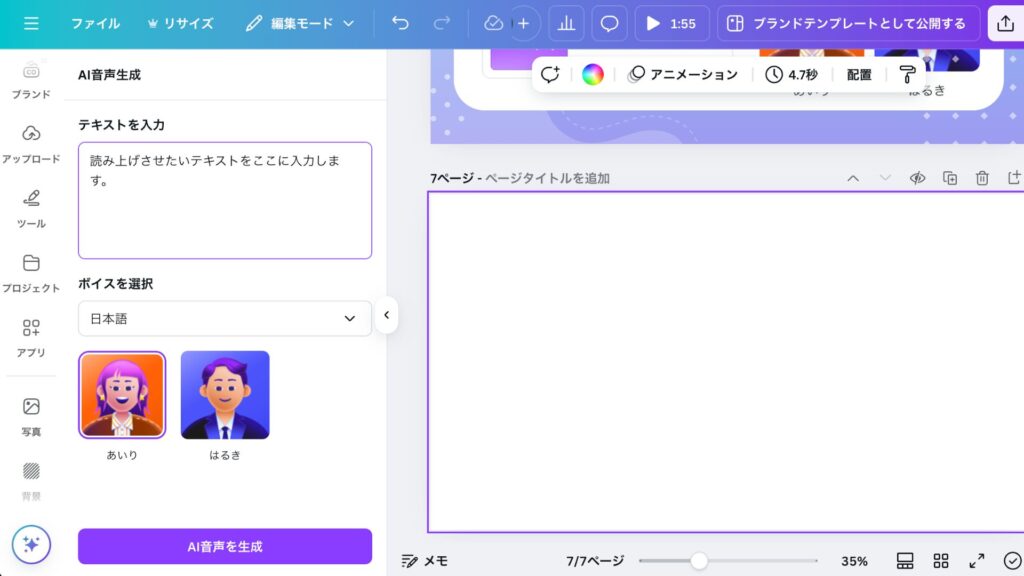Open the grid view icon

[940, 560]
